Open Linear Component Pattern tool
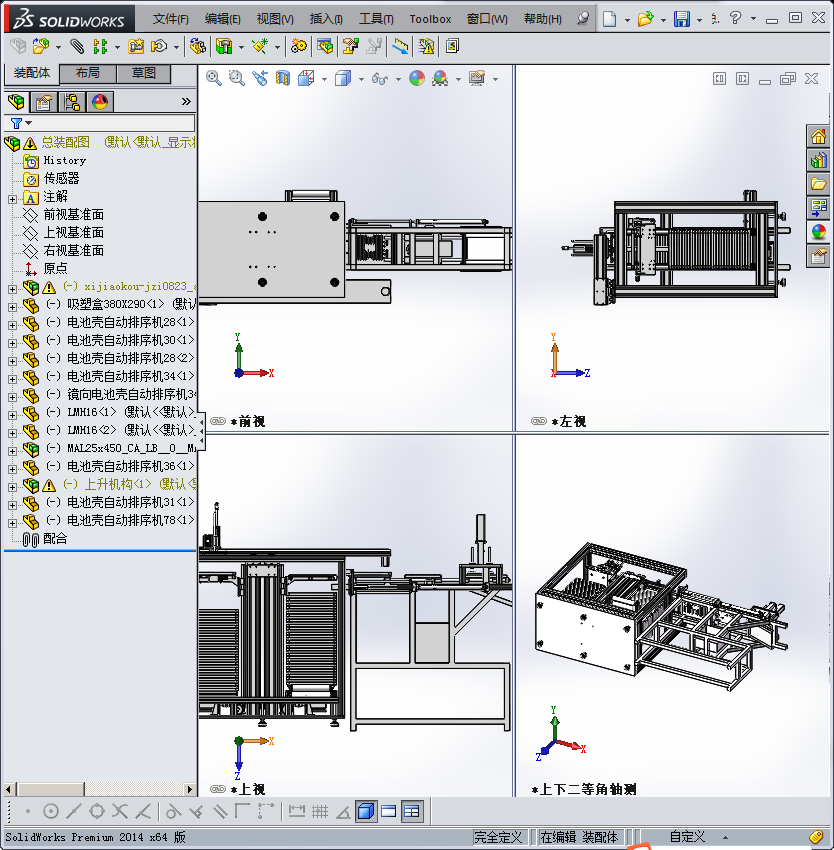Image resolution: width=834 pixels, height=850 pixels. coord(100,47)
